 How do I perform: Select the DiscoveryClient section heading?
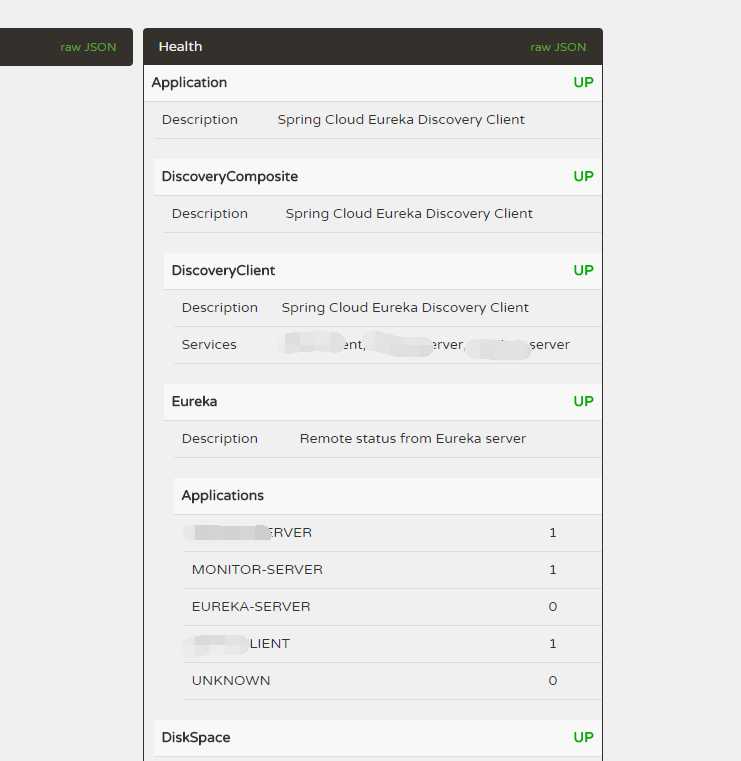(x=223, y=271)
